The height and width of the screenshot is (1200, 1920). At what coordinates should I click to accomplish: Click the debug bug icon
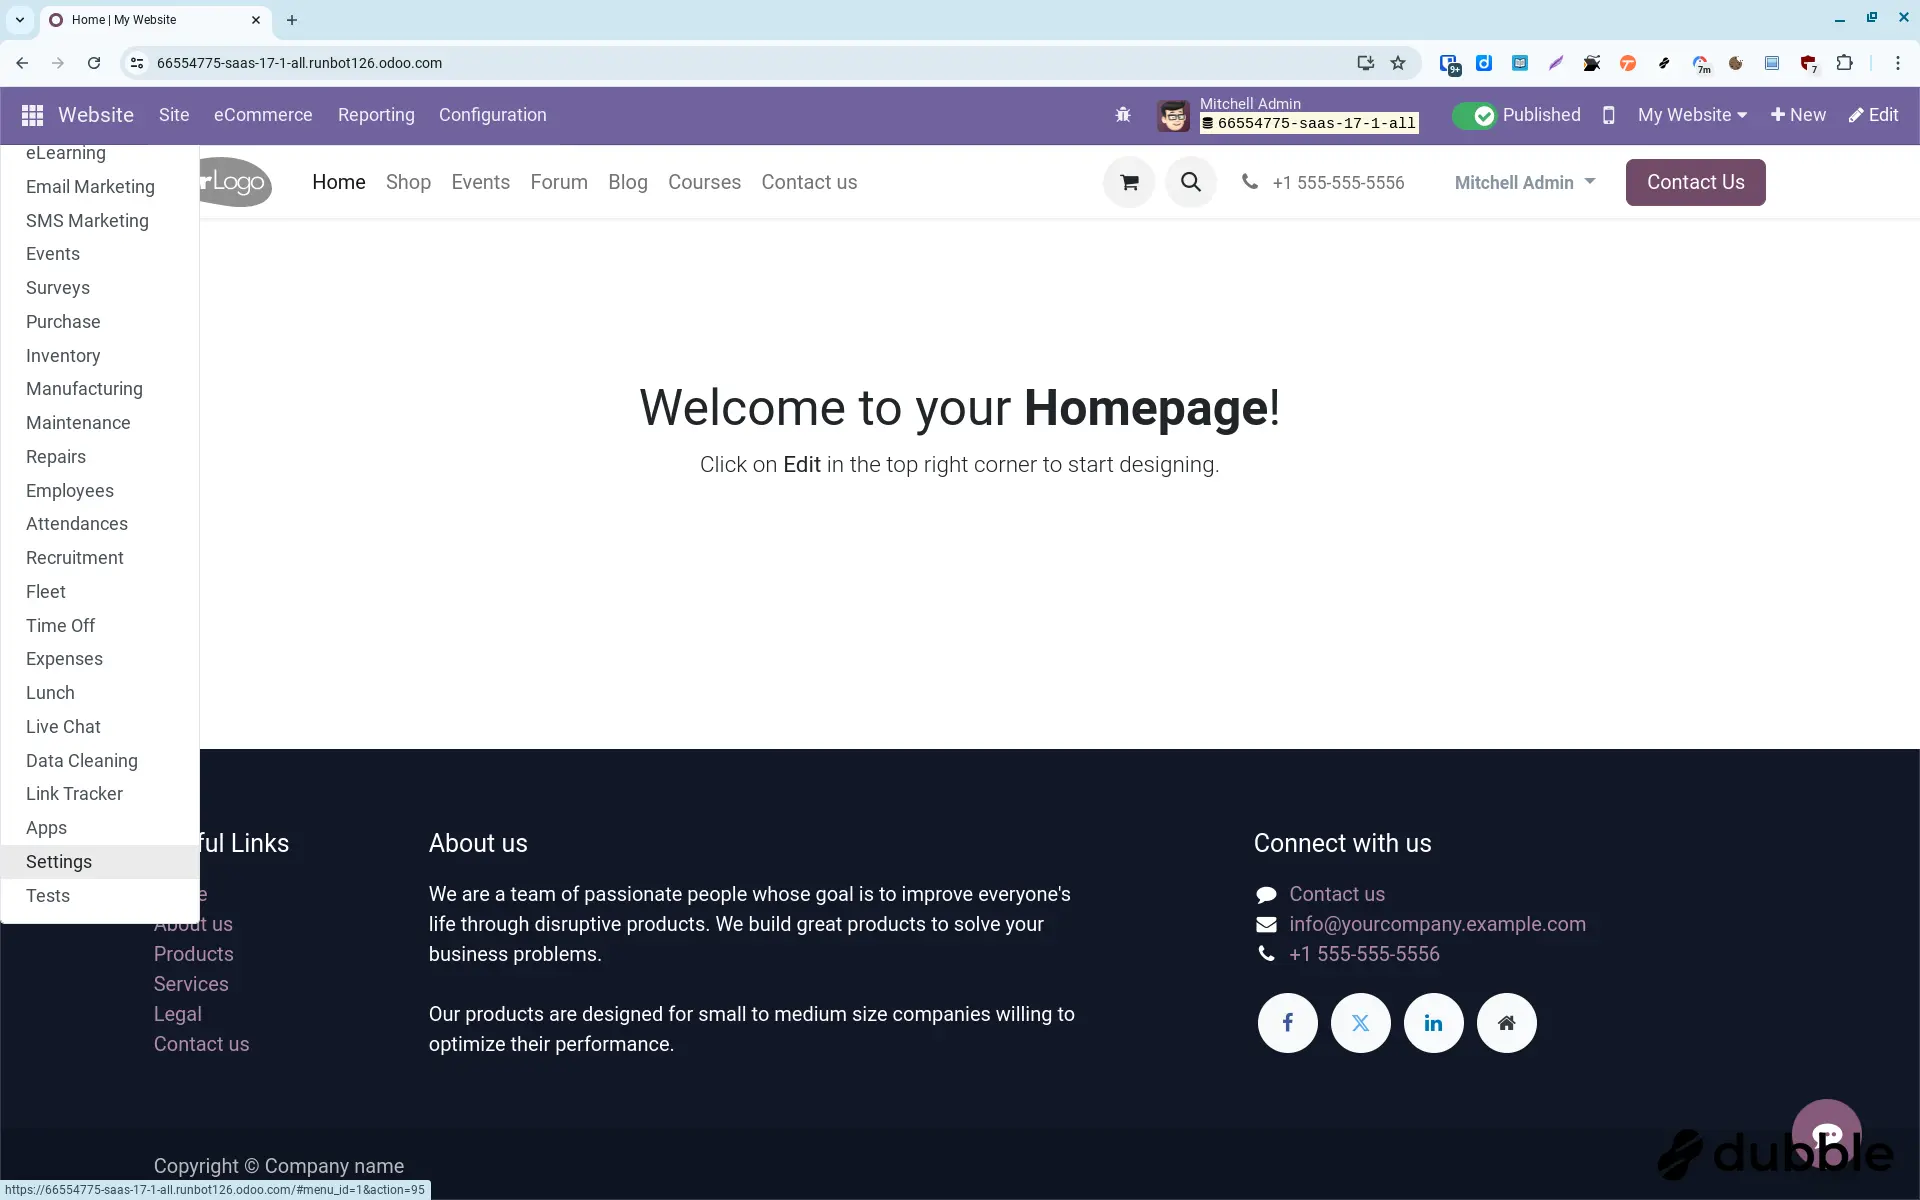[x=1123, y=115]
